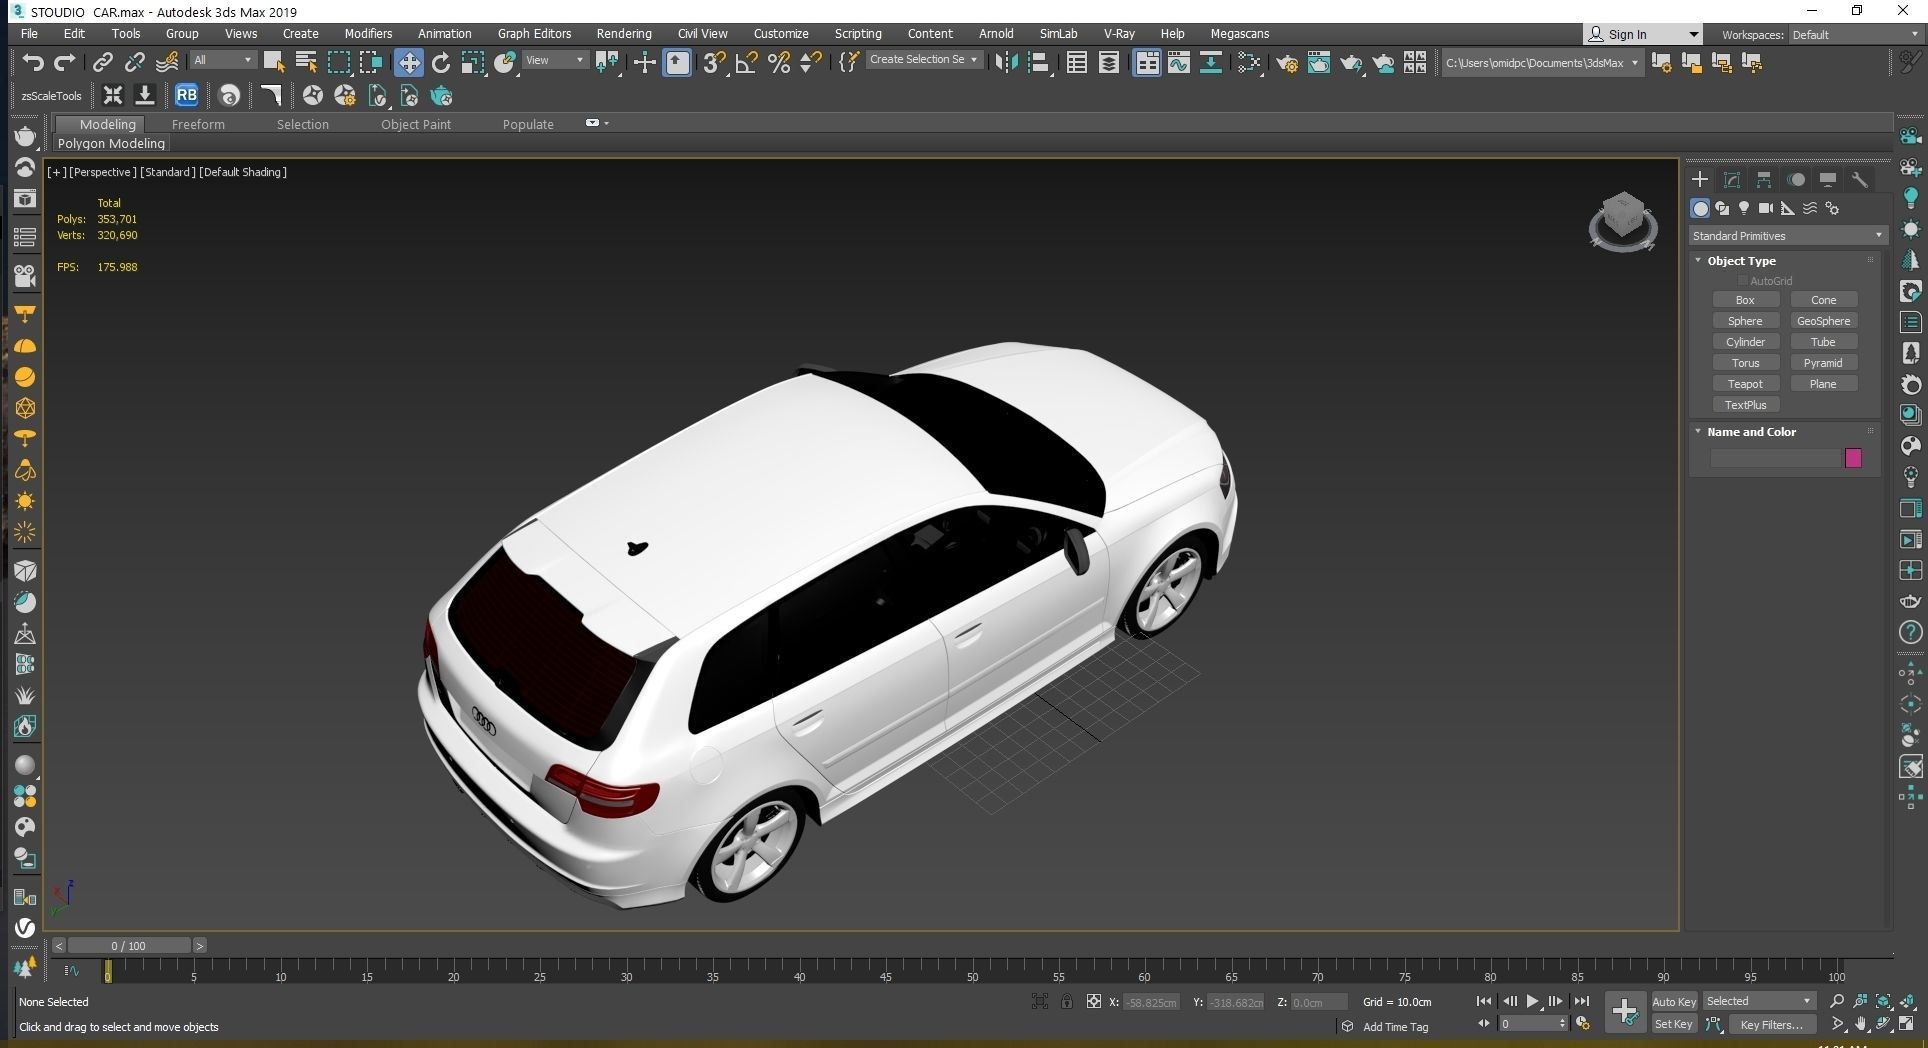Viewport: 1928px width, 1048px height.
Task: Open the Hierarchy panel tab icon
Action: tap(1764, 180)
